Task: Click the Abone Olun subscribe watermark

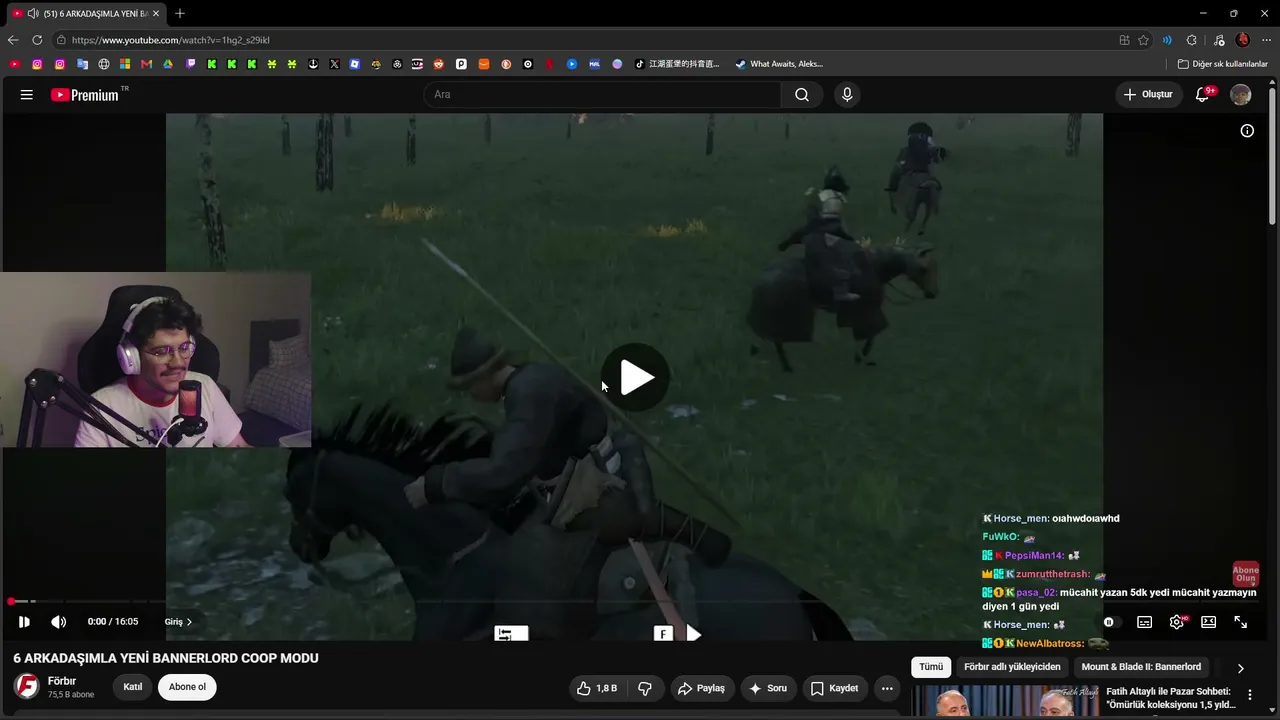Action: click(1245, 574)
